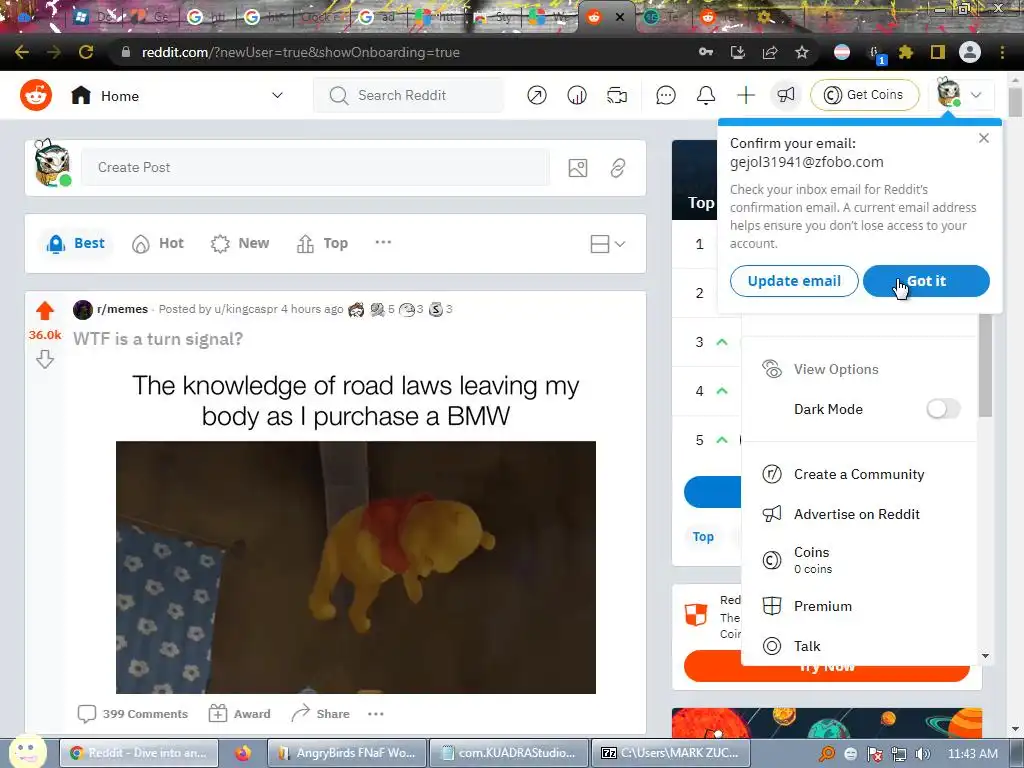Click the Create Post input field
Viewport: 1024px width, 768px height.
(315, 167)
